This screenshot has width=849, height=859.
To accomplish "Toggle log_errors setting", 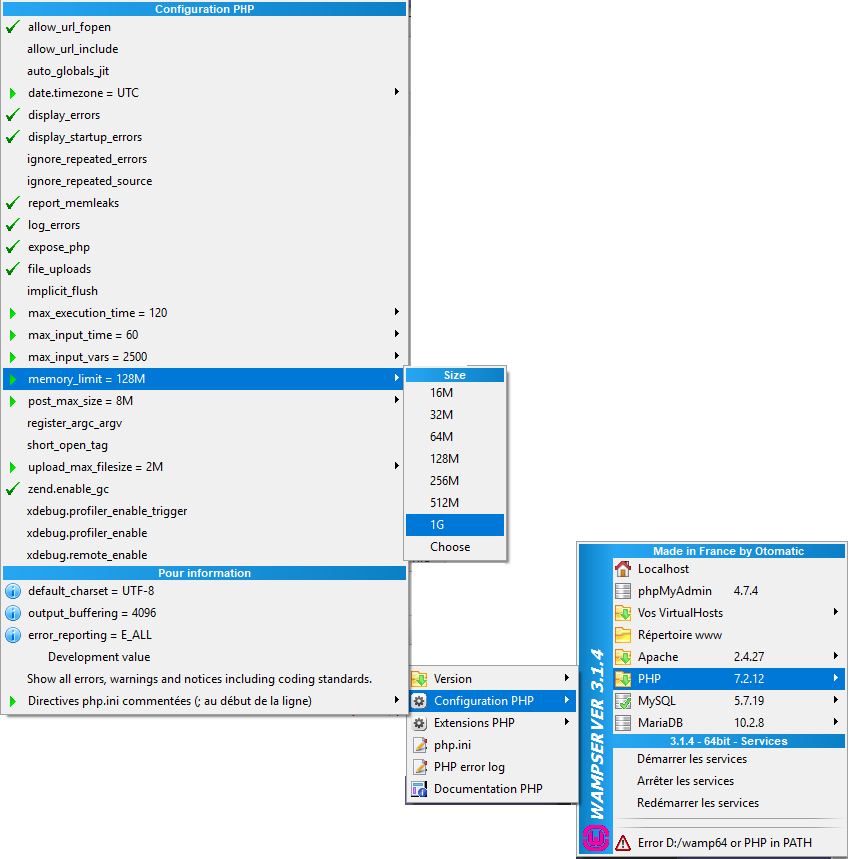I will coord(204,225).
